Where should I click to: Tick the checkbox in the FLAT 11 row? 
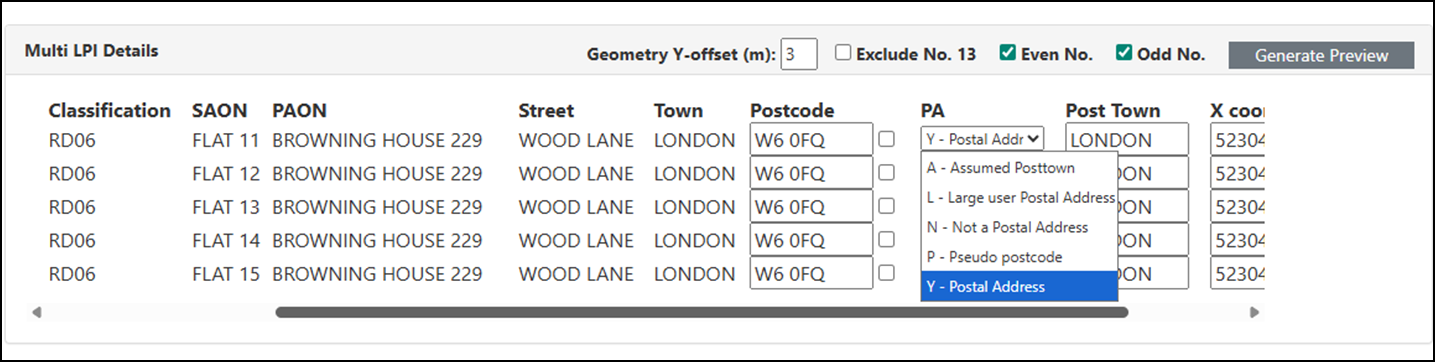[x=886, y=139]
